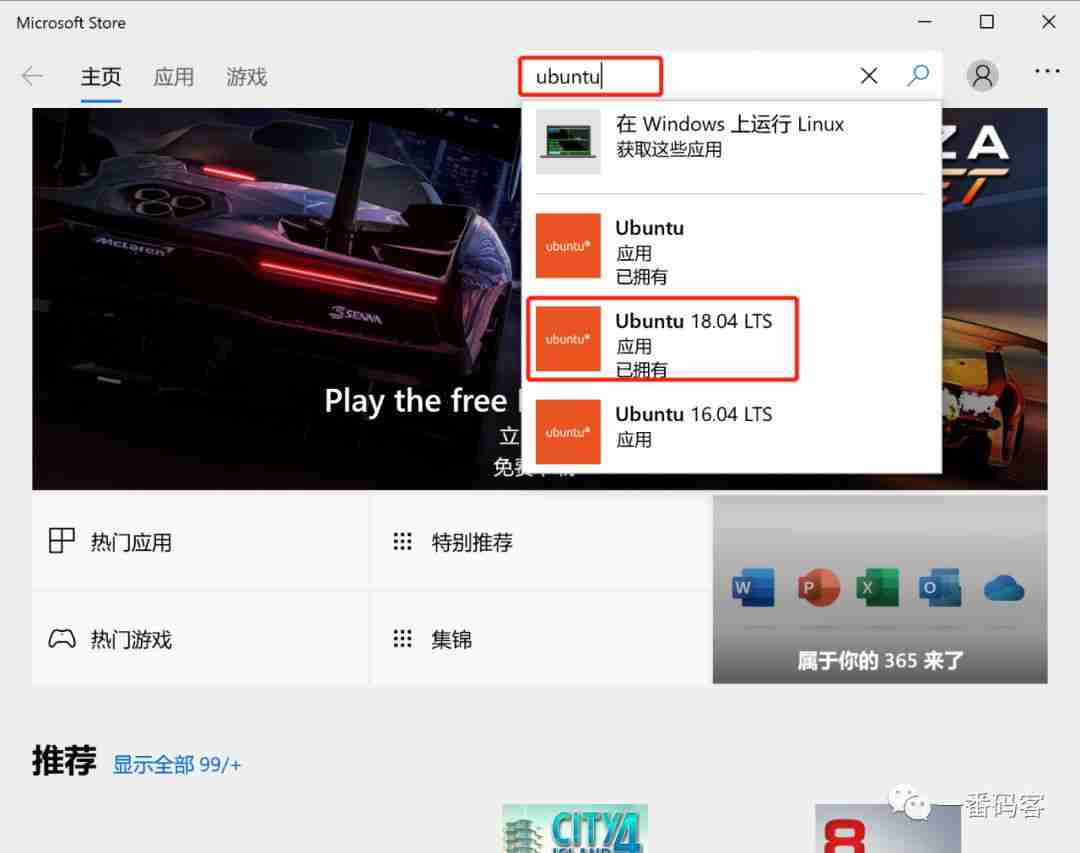Click the search magnifier icon
The image size is (1080, 853).
(x=918, y=75)
